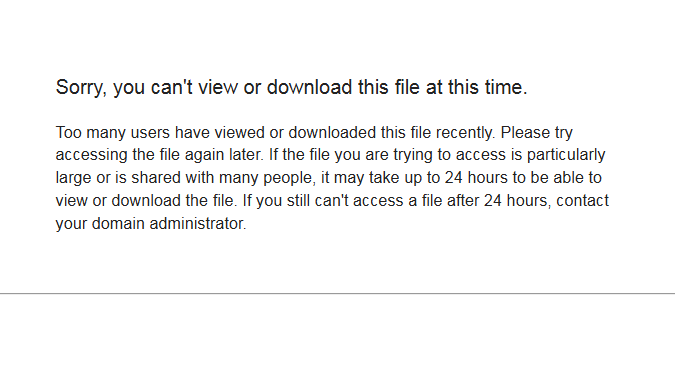Click the phrase "Too many users"
Screen dimensions: 675x381
(x=113, y=133)
